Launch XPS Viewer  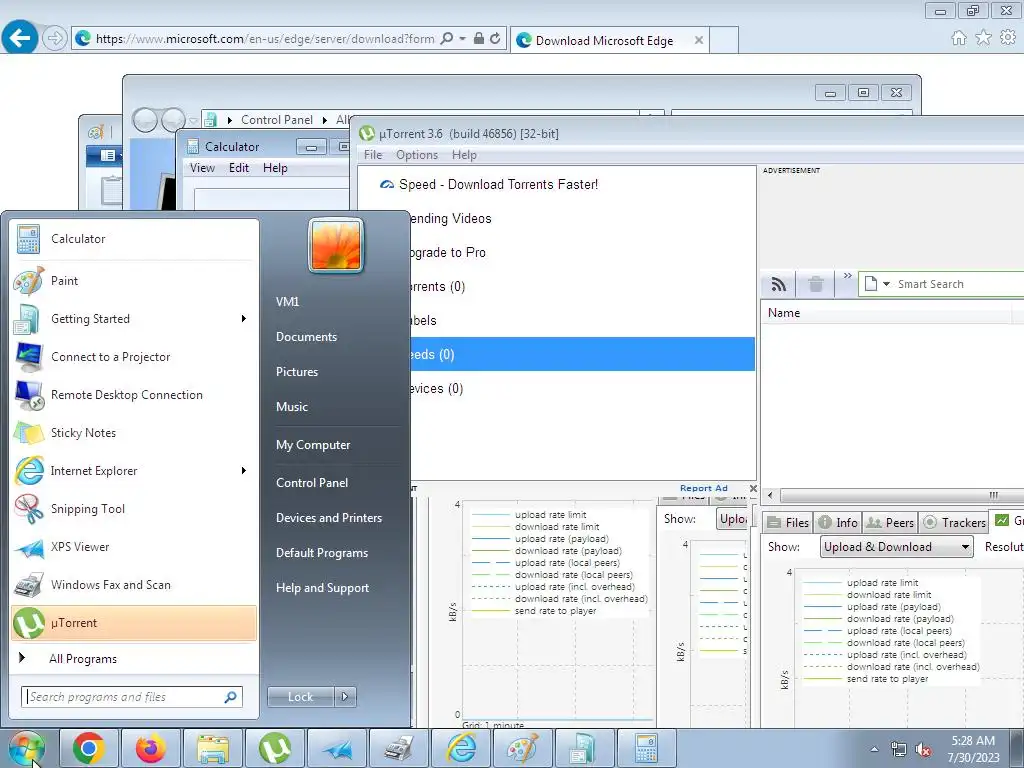tap(134, 547)
